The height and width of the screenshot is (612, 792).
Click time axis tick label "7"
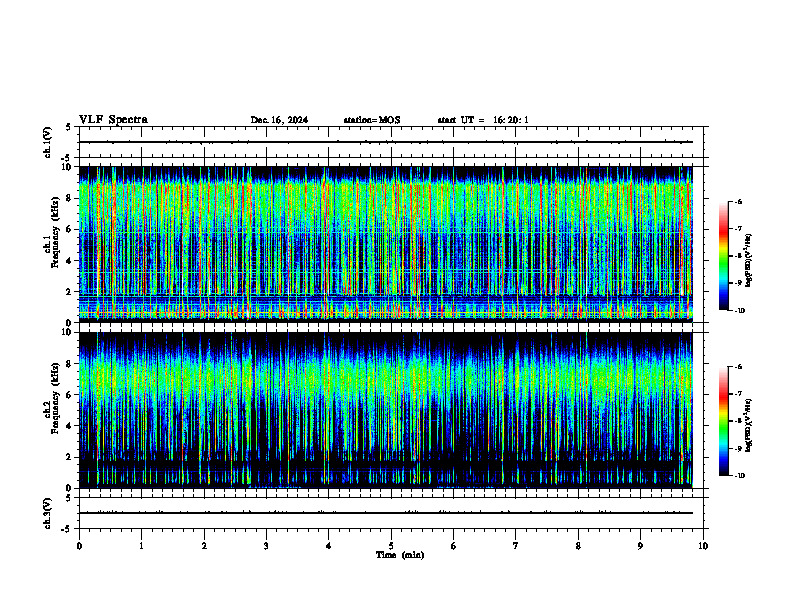516,546
